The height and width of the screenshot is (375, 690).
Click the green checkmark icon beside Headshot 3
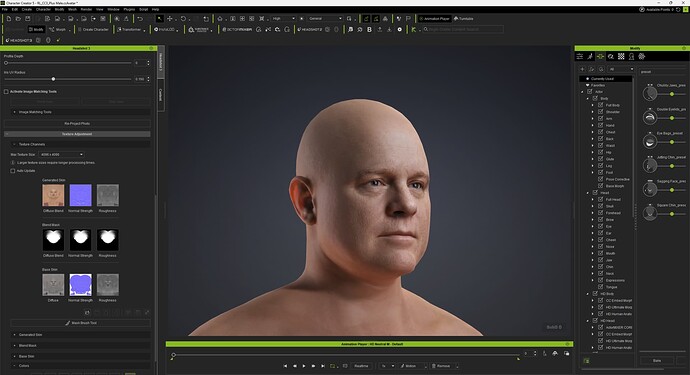[x=58, y=40]
